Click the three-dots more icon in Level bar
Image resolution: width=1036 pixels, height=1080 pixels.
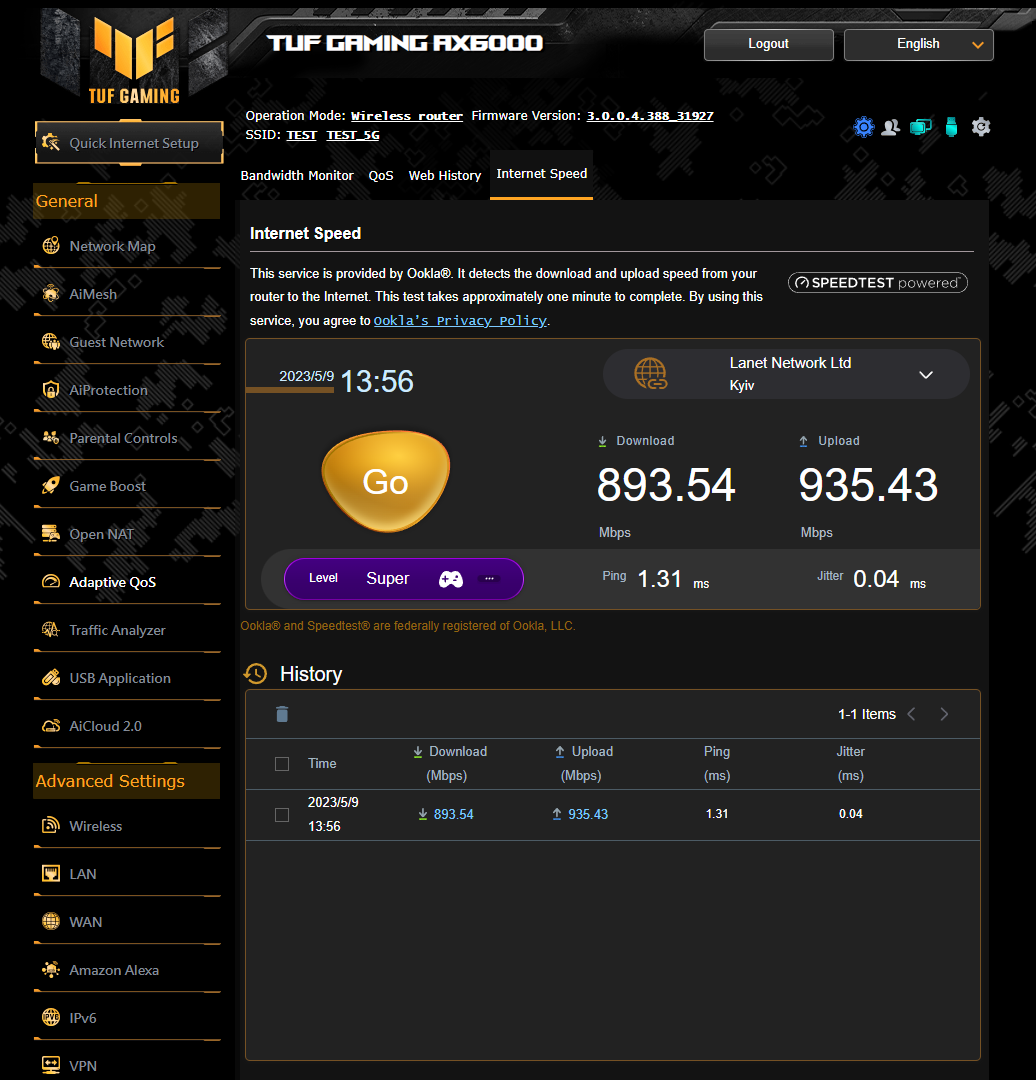pos(489,579)
